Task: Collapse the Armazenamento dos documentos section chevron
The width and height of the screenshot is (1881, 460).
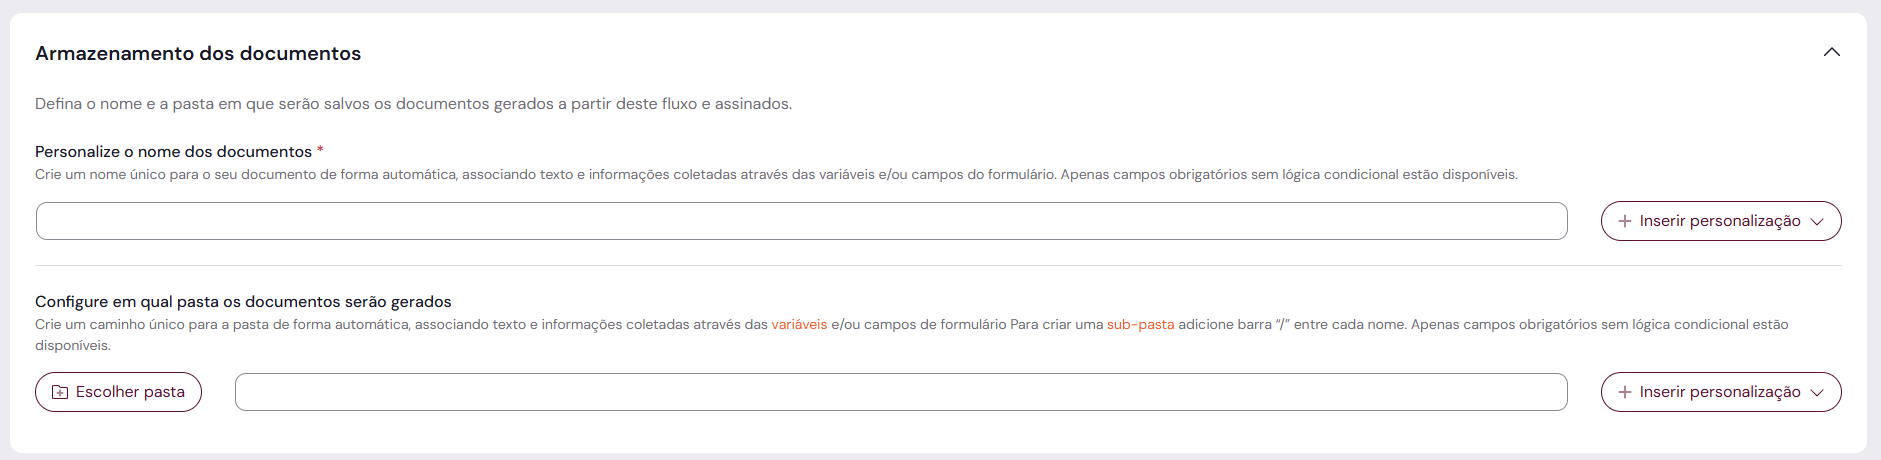Action: tap(1831, 52)
